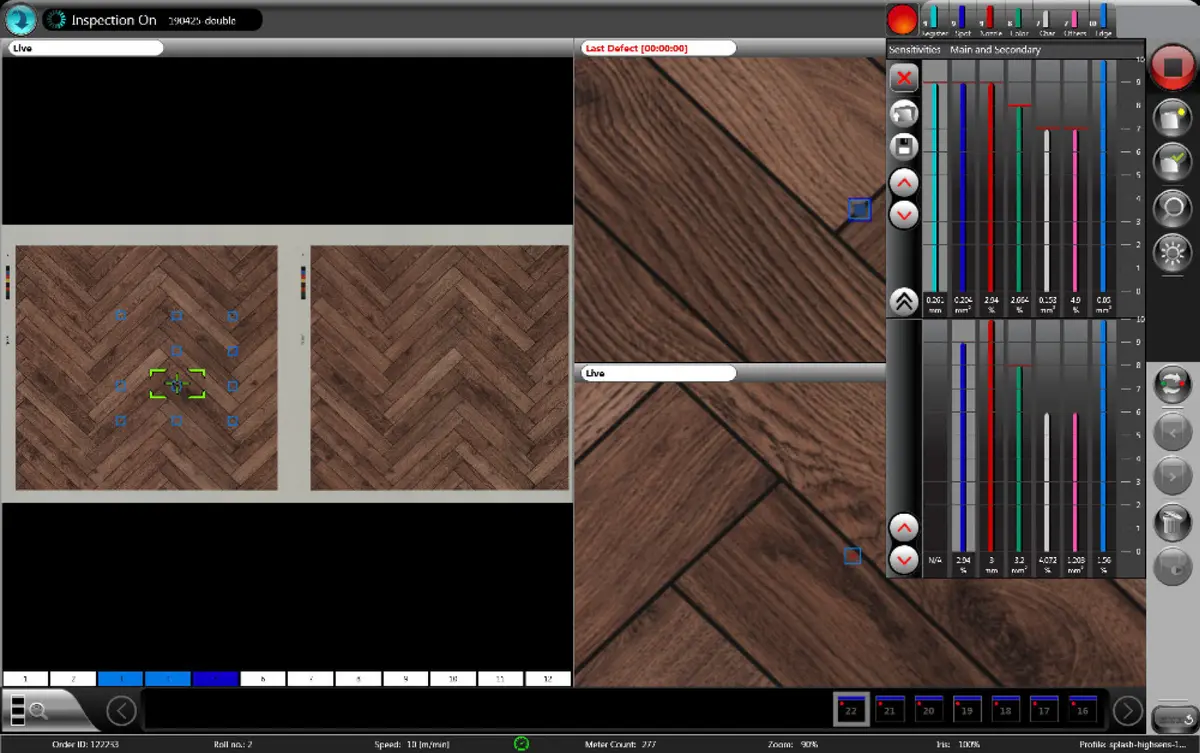1200x753 pixels.
Task: Click the refresh arrows icon with colored dots
Action: (1171, 386)
